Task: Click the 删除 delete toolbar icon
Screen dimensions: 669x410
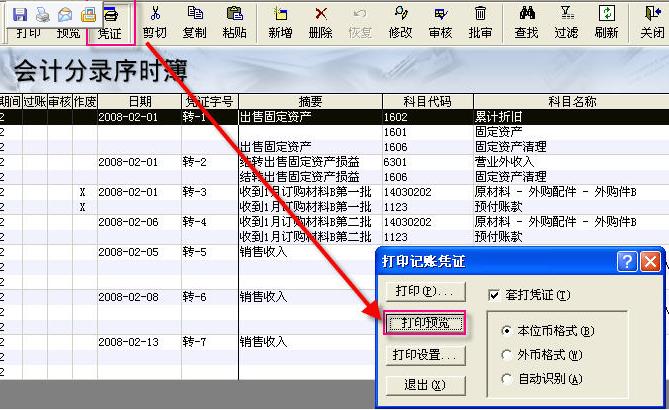Action: point(320,23)
